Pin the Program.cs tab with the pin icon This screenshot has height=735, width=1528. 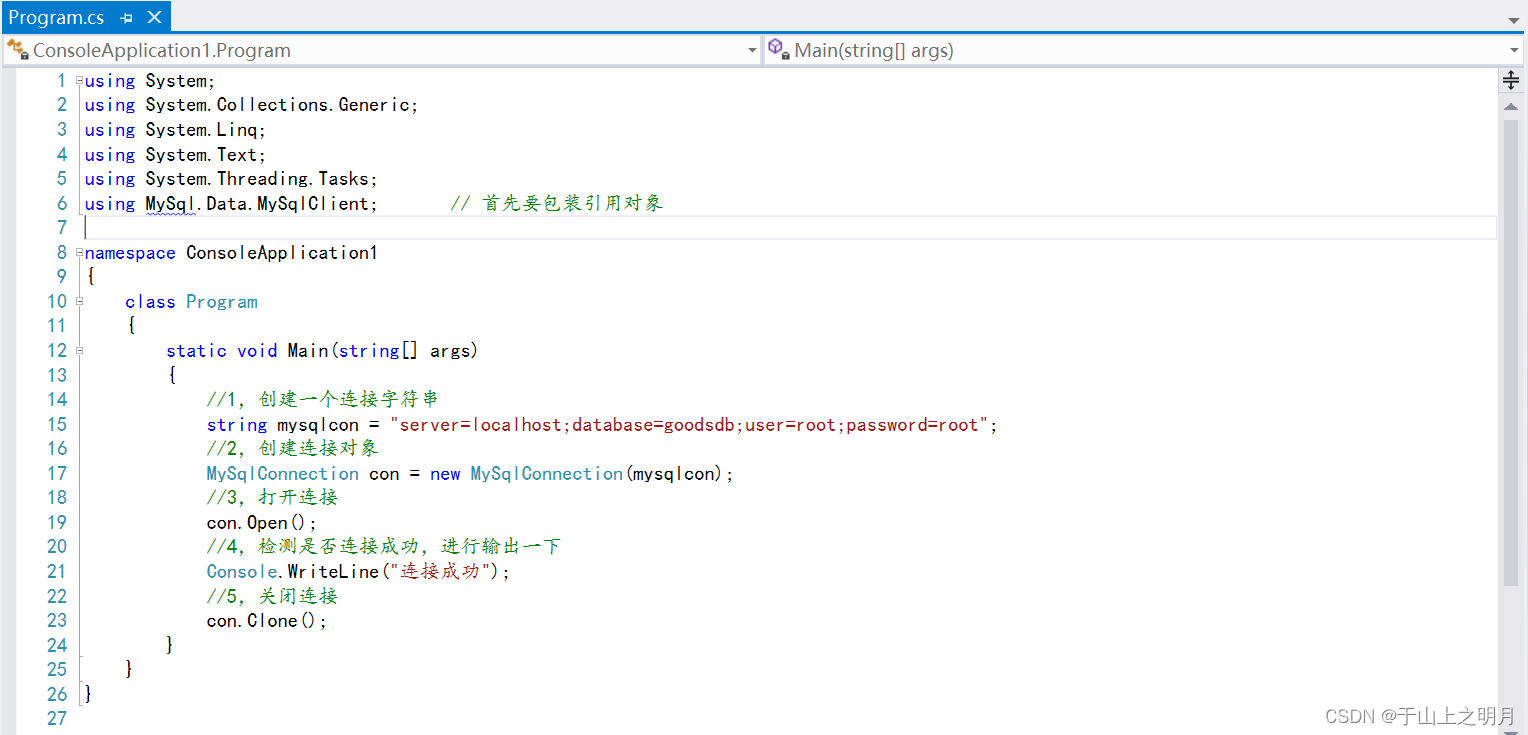(x=126, y=17)
